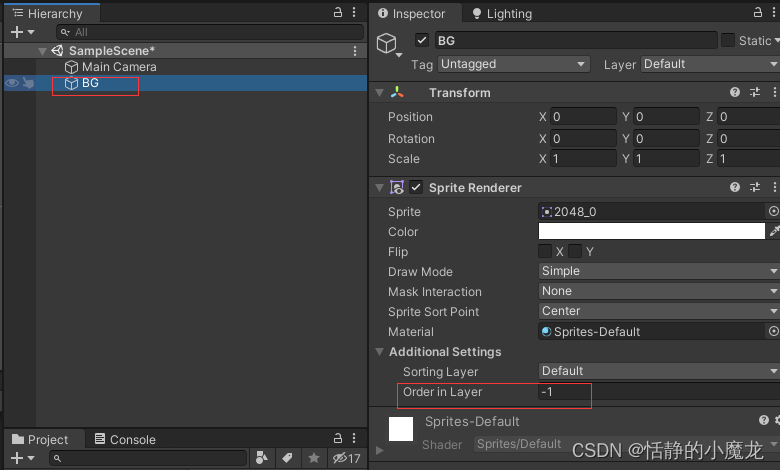
Task: Toggle scene picking hand icon for BG
Action: pos(28,83)
